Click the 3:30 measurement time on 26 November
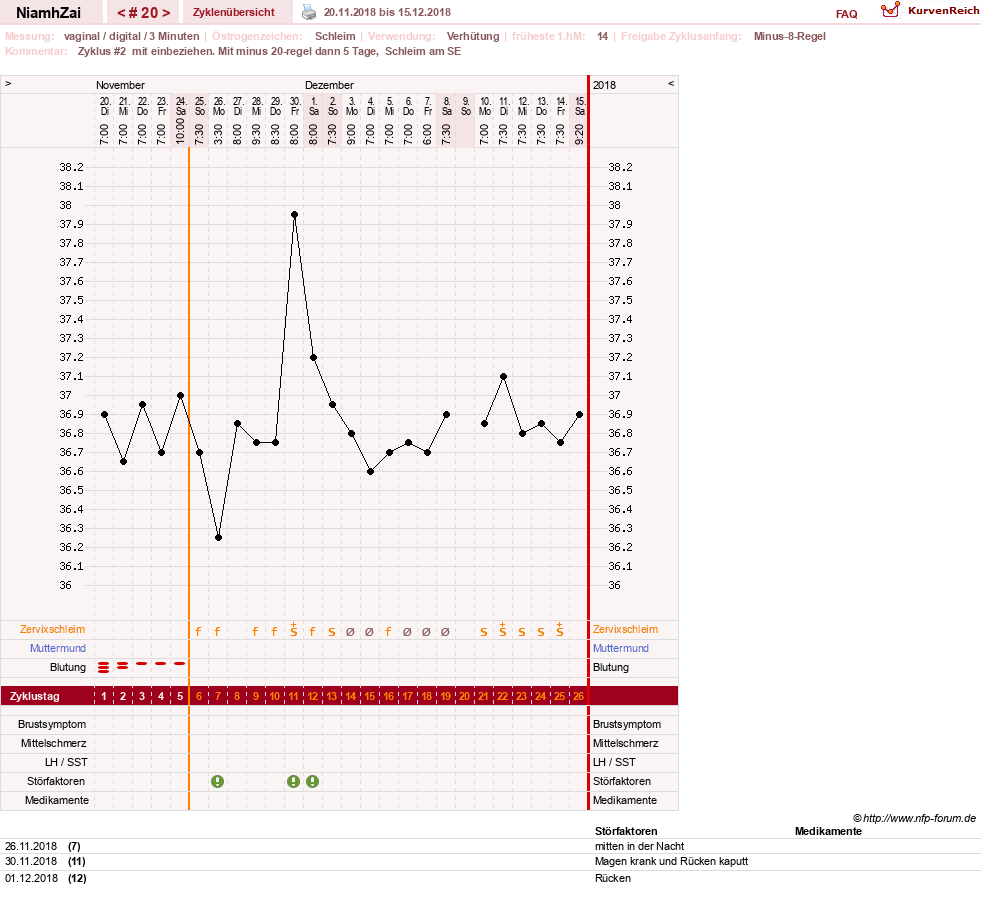 pyautogui.click(x=218, y=134)
